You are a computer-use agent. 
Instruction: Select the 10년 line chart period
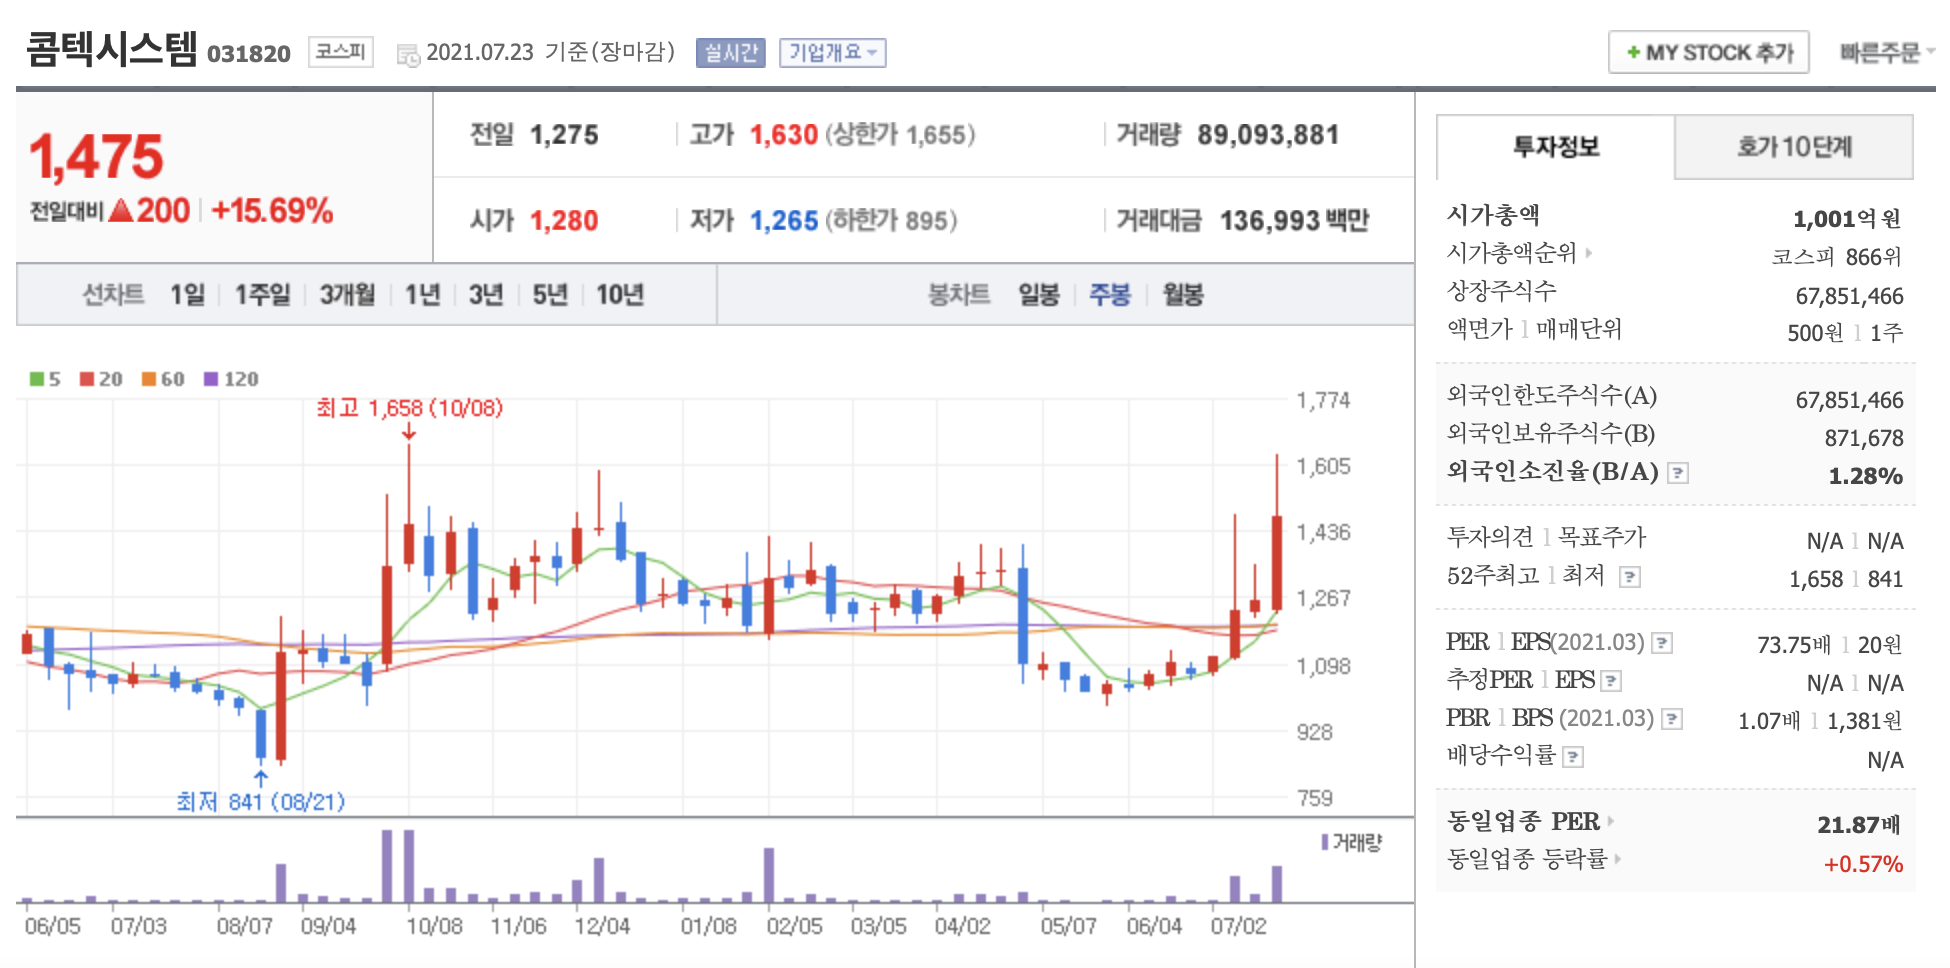[x=620, y=294]
